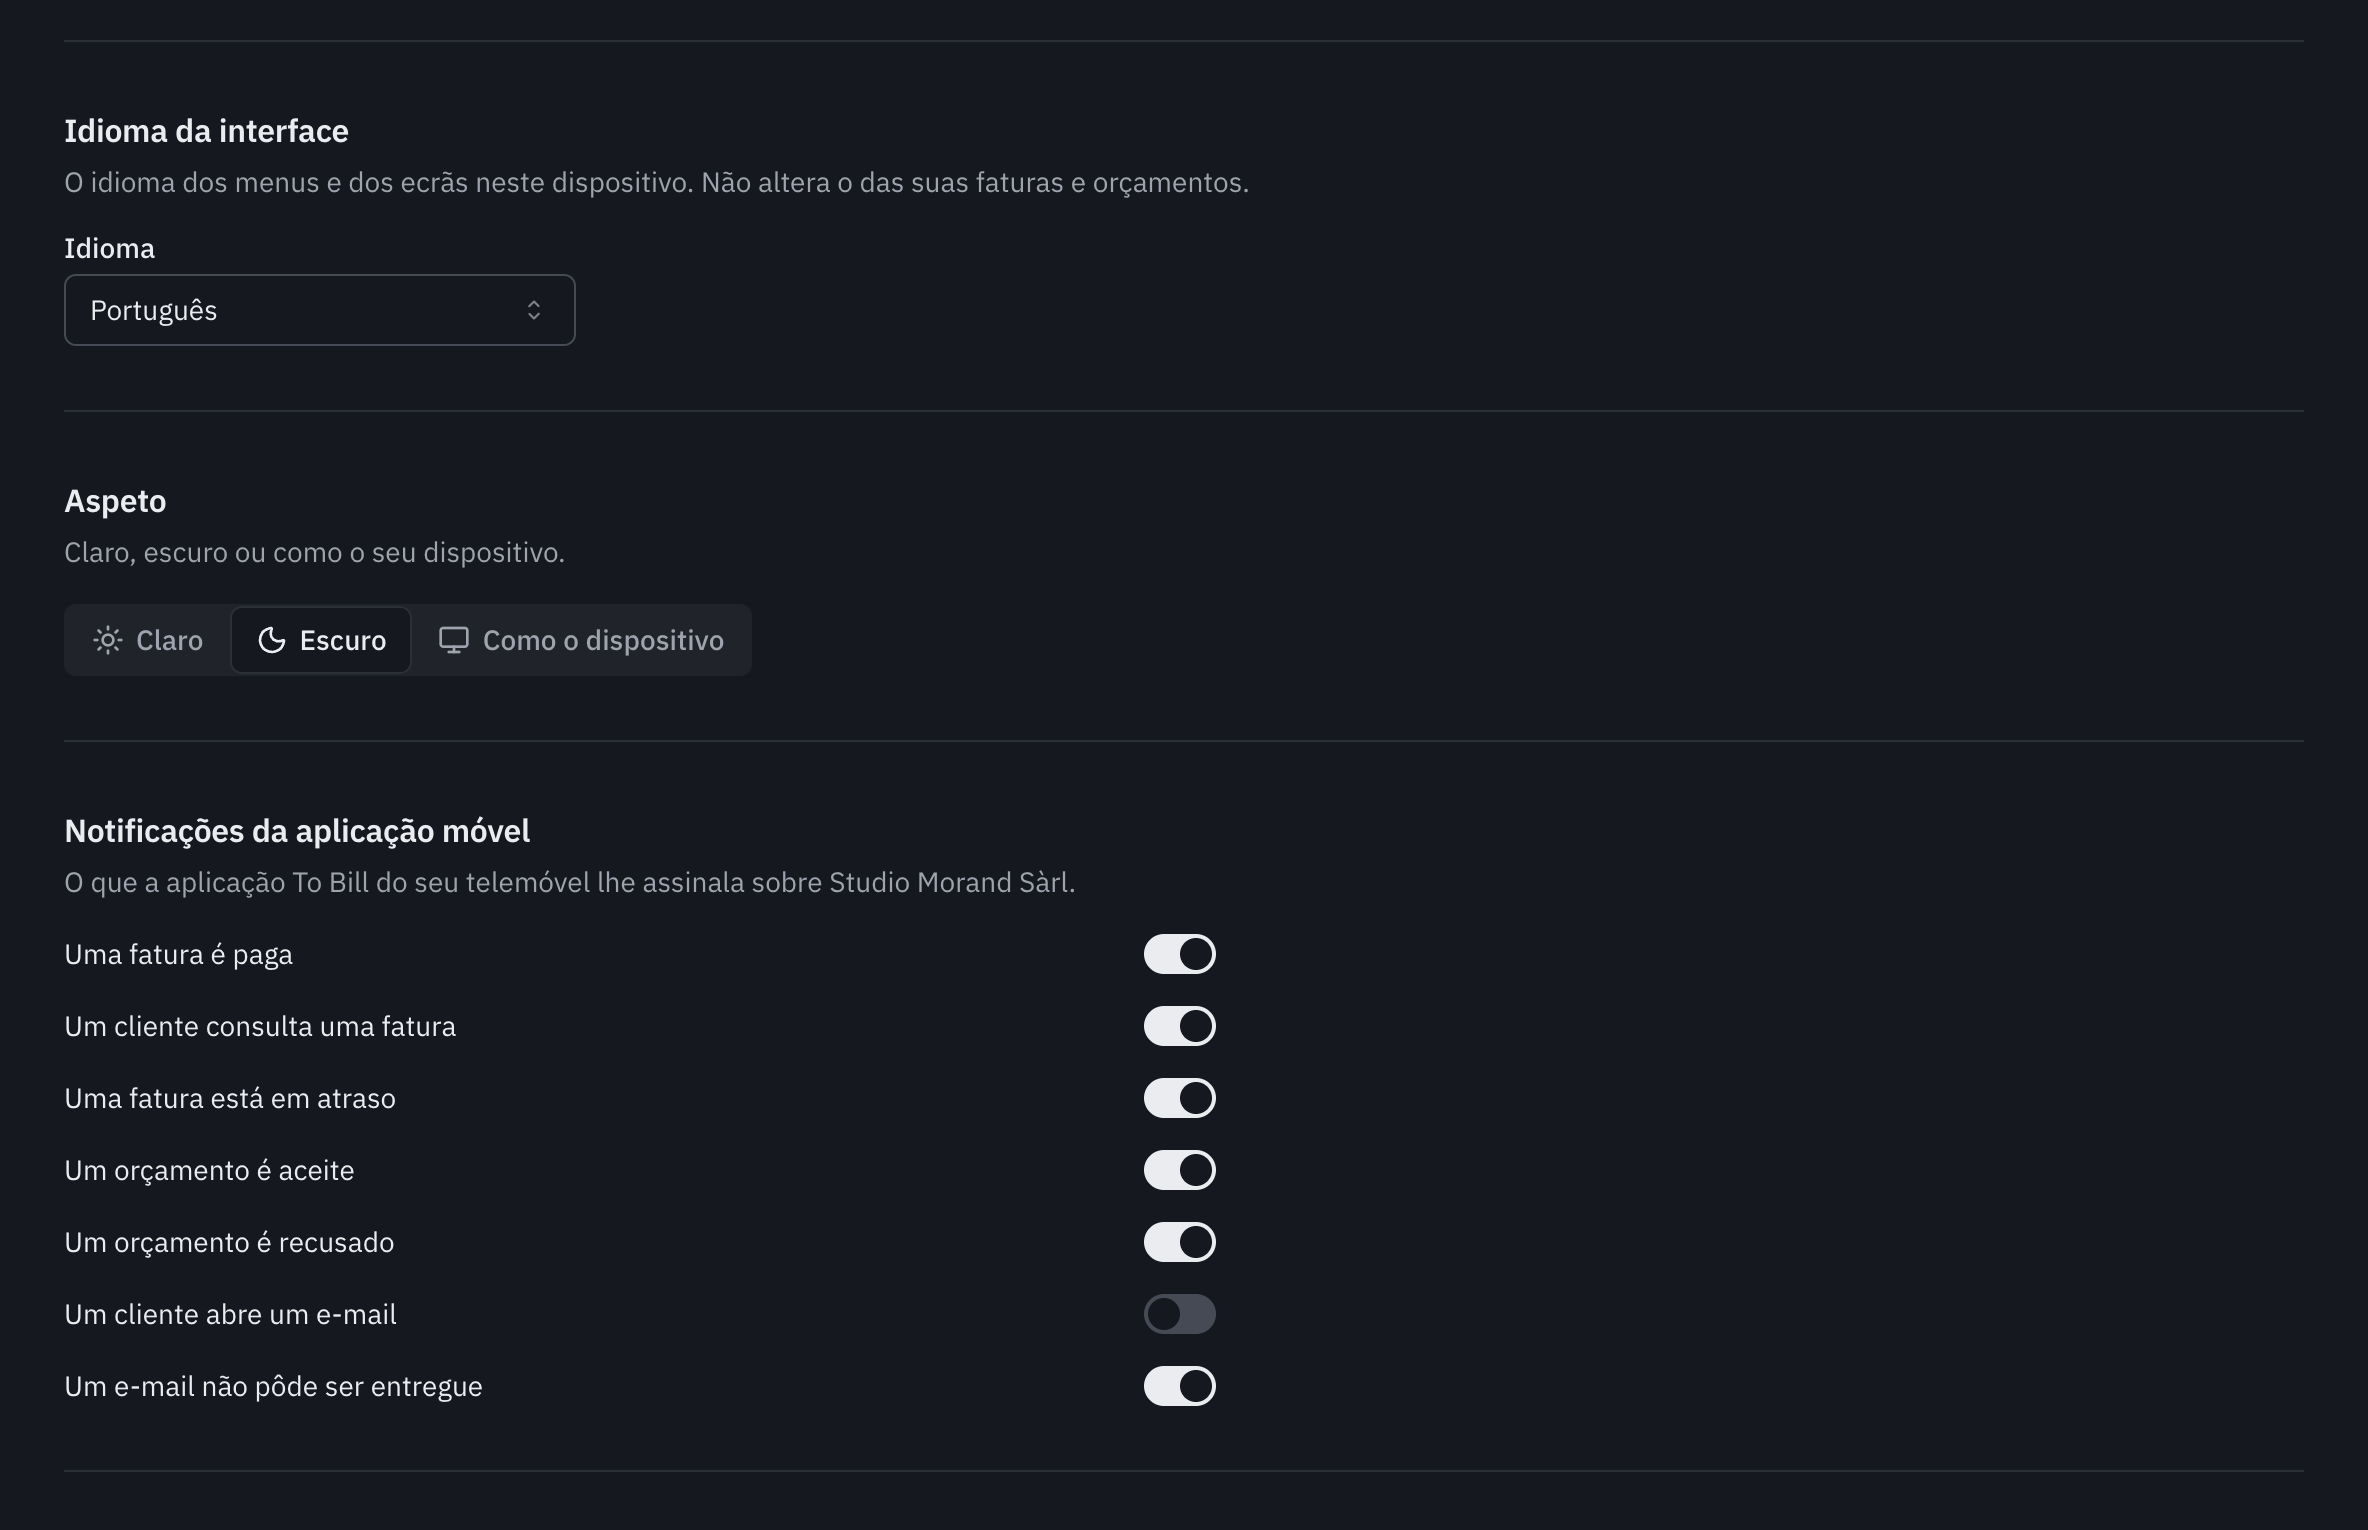The width and height of the screenshot is (2368, 1530).
Task: Toggle 'Um orçamento é recusado' notification
Action: coord(1180,1242)
